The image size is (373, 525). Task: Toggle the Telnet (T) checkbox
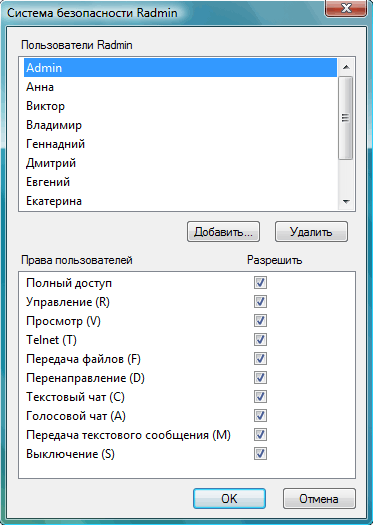[x=260, y=340]
